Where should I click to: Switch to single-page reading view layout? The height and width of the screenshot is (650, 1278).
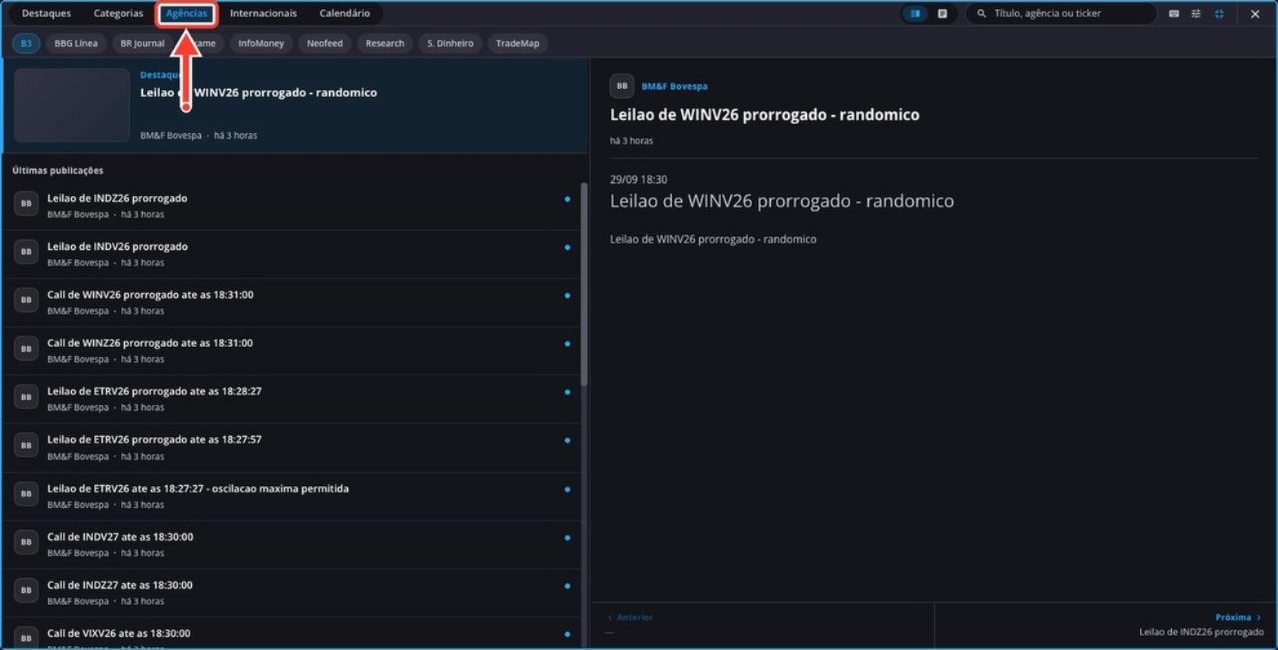(942, 14)
